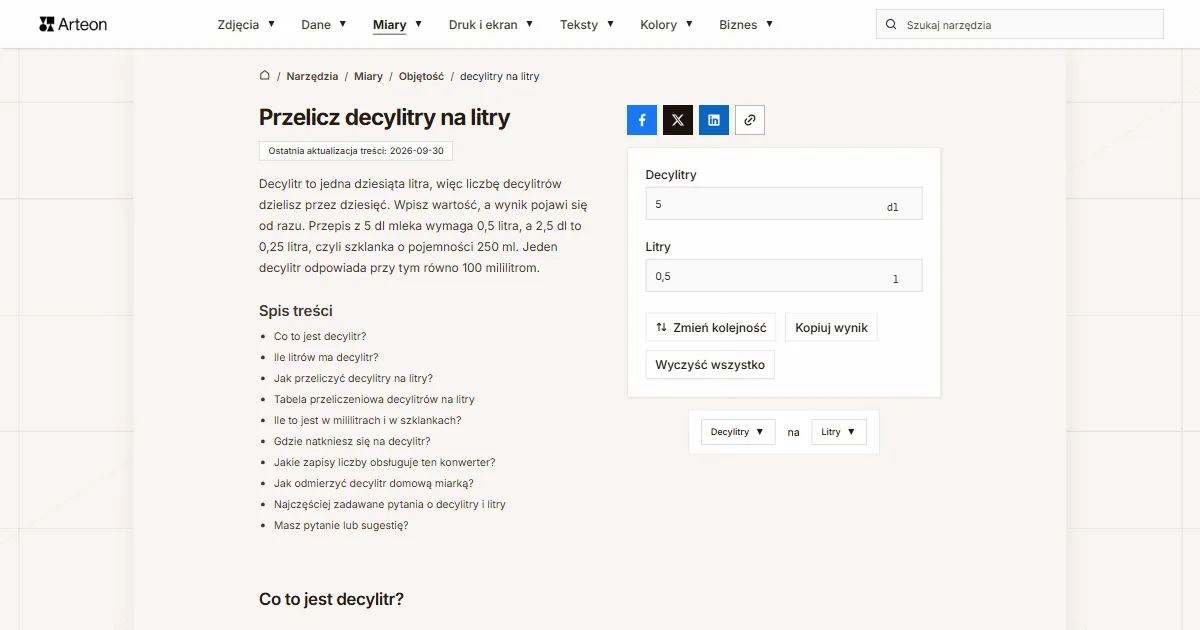The image size is (1200, 630).
Task: Click the Przelicz decylitry na litry heading
Action: point(385,117)
